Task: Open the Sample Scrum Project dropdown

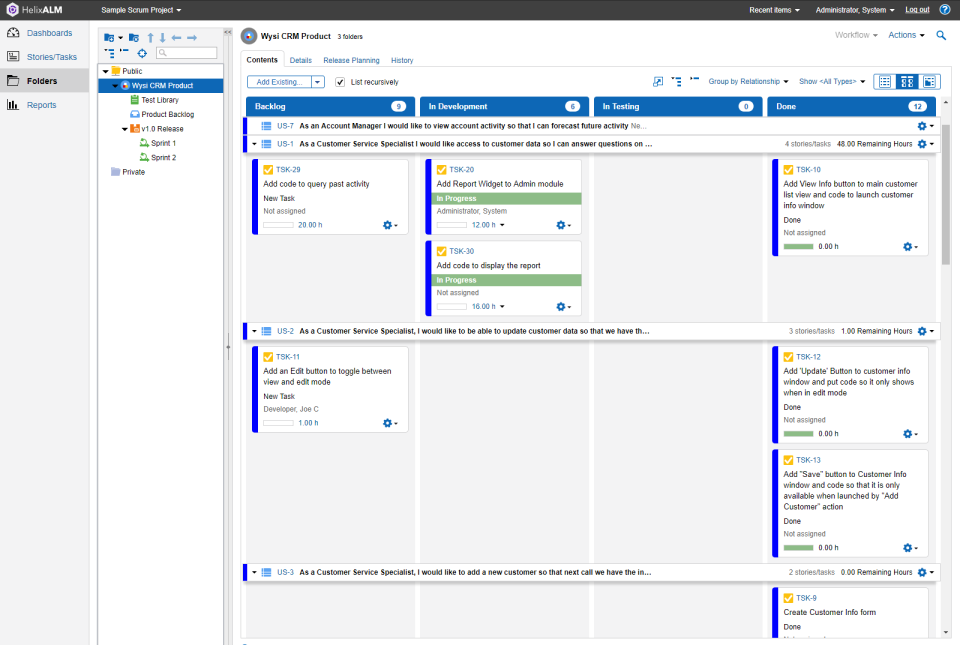Action: click(x=141, y=10)
